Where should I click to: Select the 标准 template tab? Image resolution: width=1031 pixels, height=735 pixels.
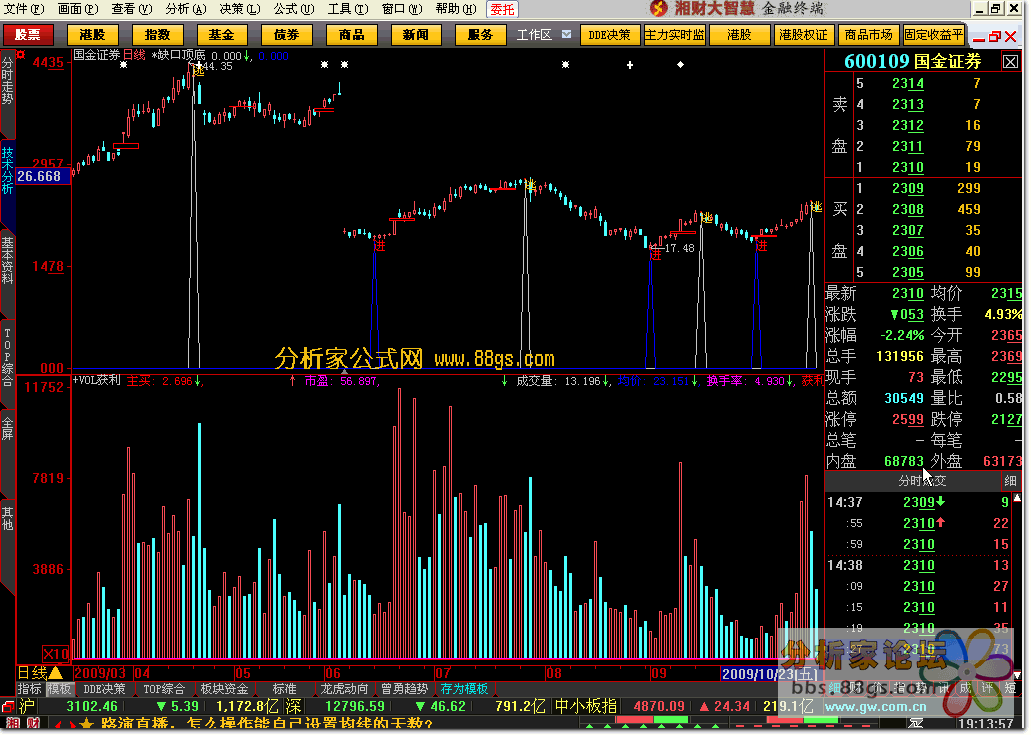(284, 688)
